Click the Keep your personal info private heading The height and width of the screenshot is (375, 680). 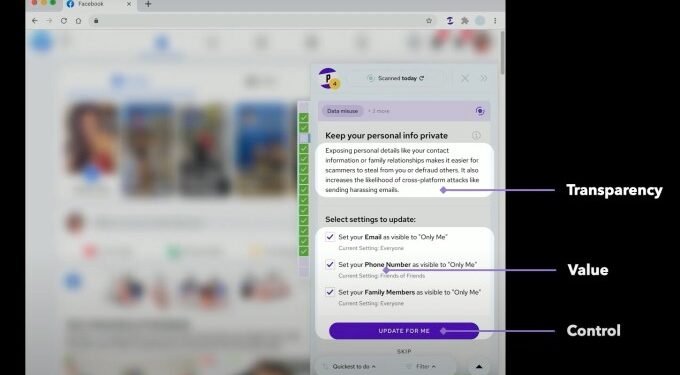pos(386,136)
